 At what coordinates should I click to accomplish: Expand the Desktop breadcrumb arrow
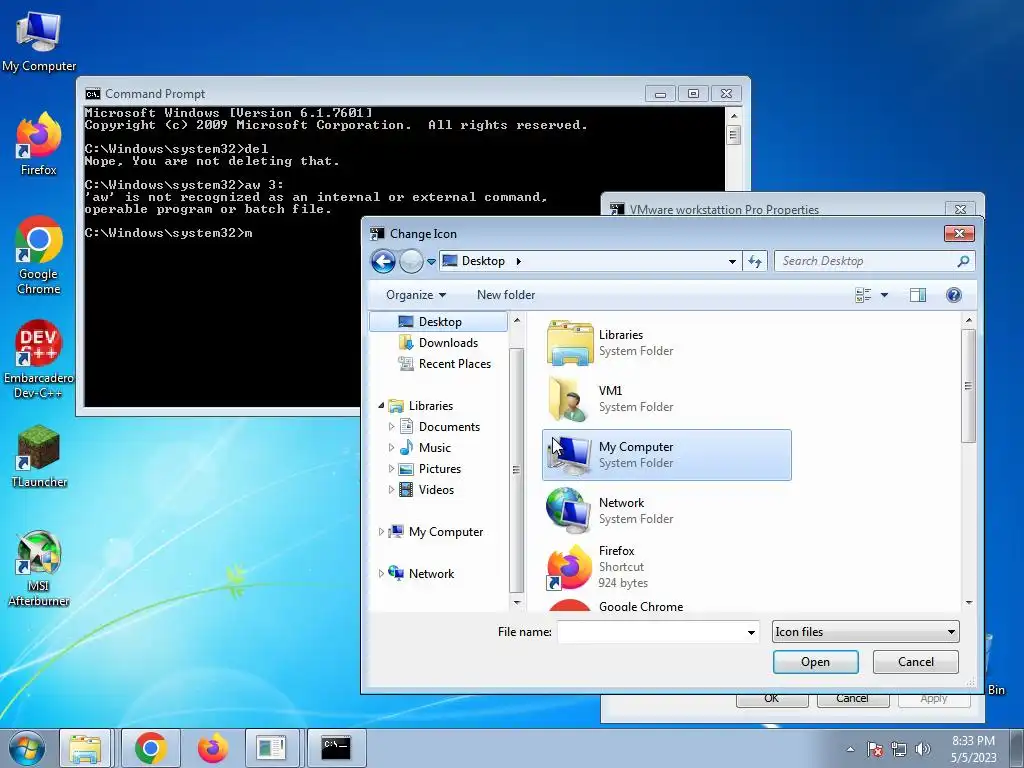519,261
